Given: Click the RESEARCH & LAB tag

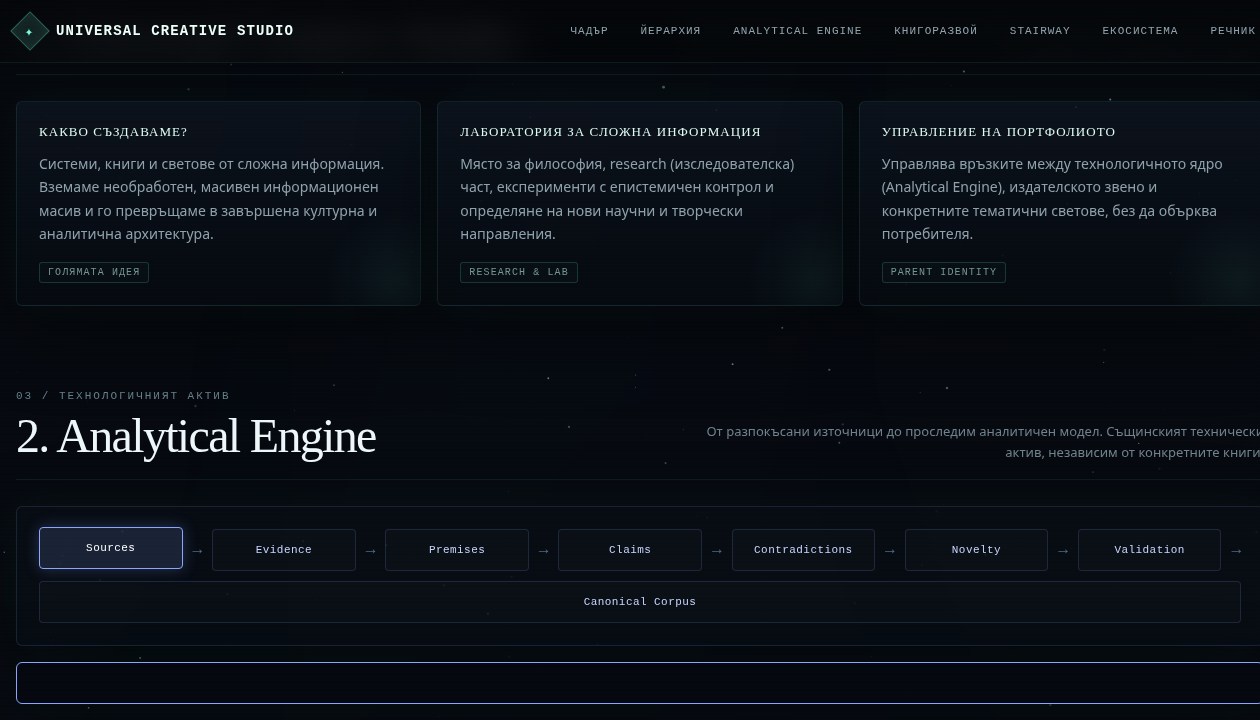Looking at the screenshot, I should pos(519,272).
